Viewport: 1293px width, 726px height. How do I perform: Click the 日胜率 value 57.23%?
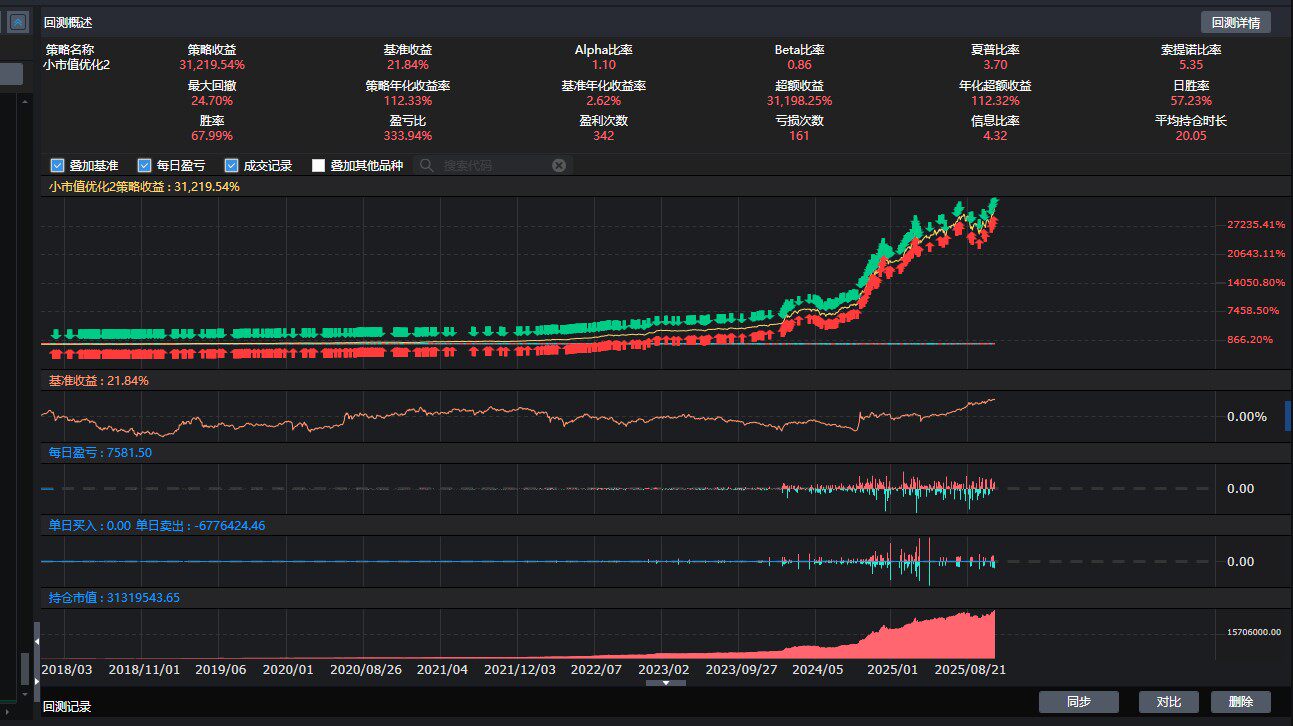pos(1191,100)
